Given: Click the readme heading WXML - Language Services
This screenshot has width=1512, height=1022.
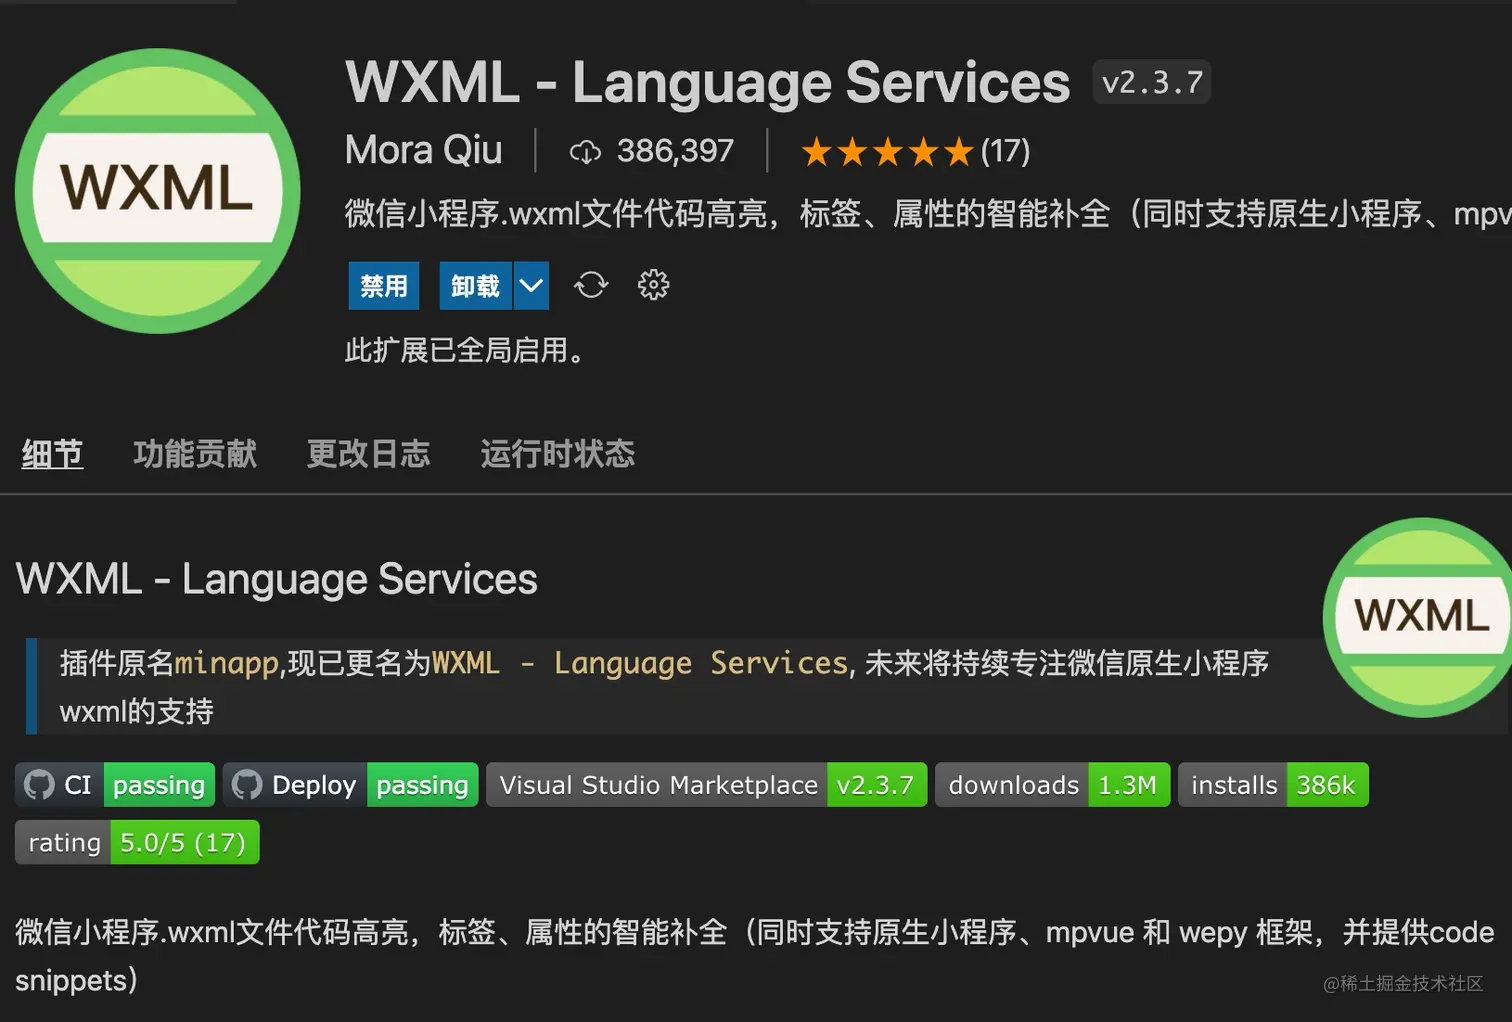Looking at the screenshot, I should (277, 579).
